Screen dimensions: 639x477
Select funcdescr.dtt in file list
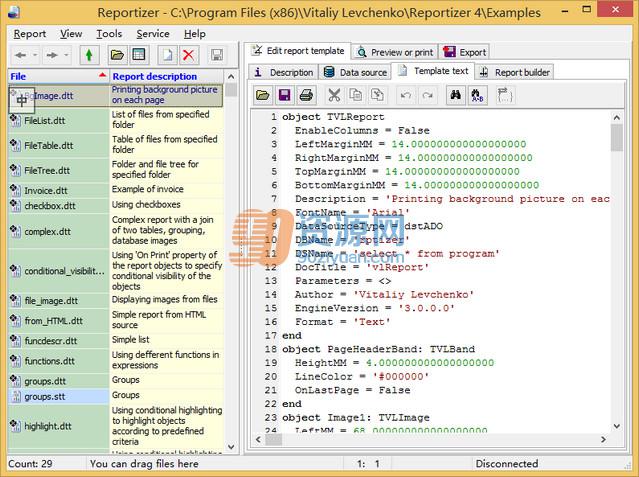[x=58, y=341]
